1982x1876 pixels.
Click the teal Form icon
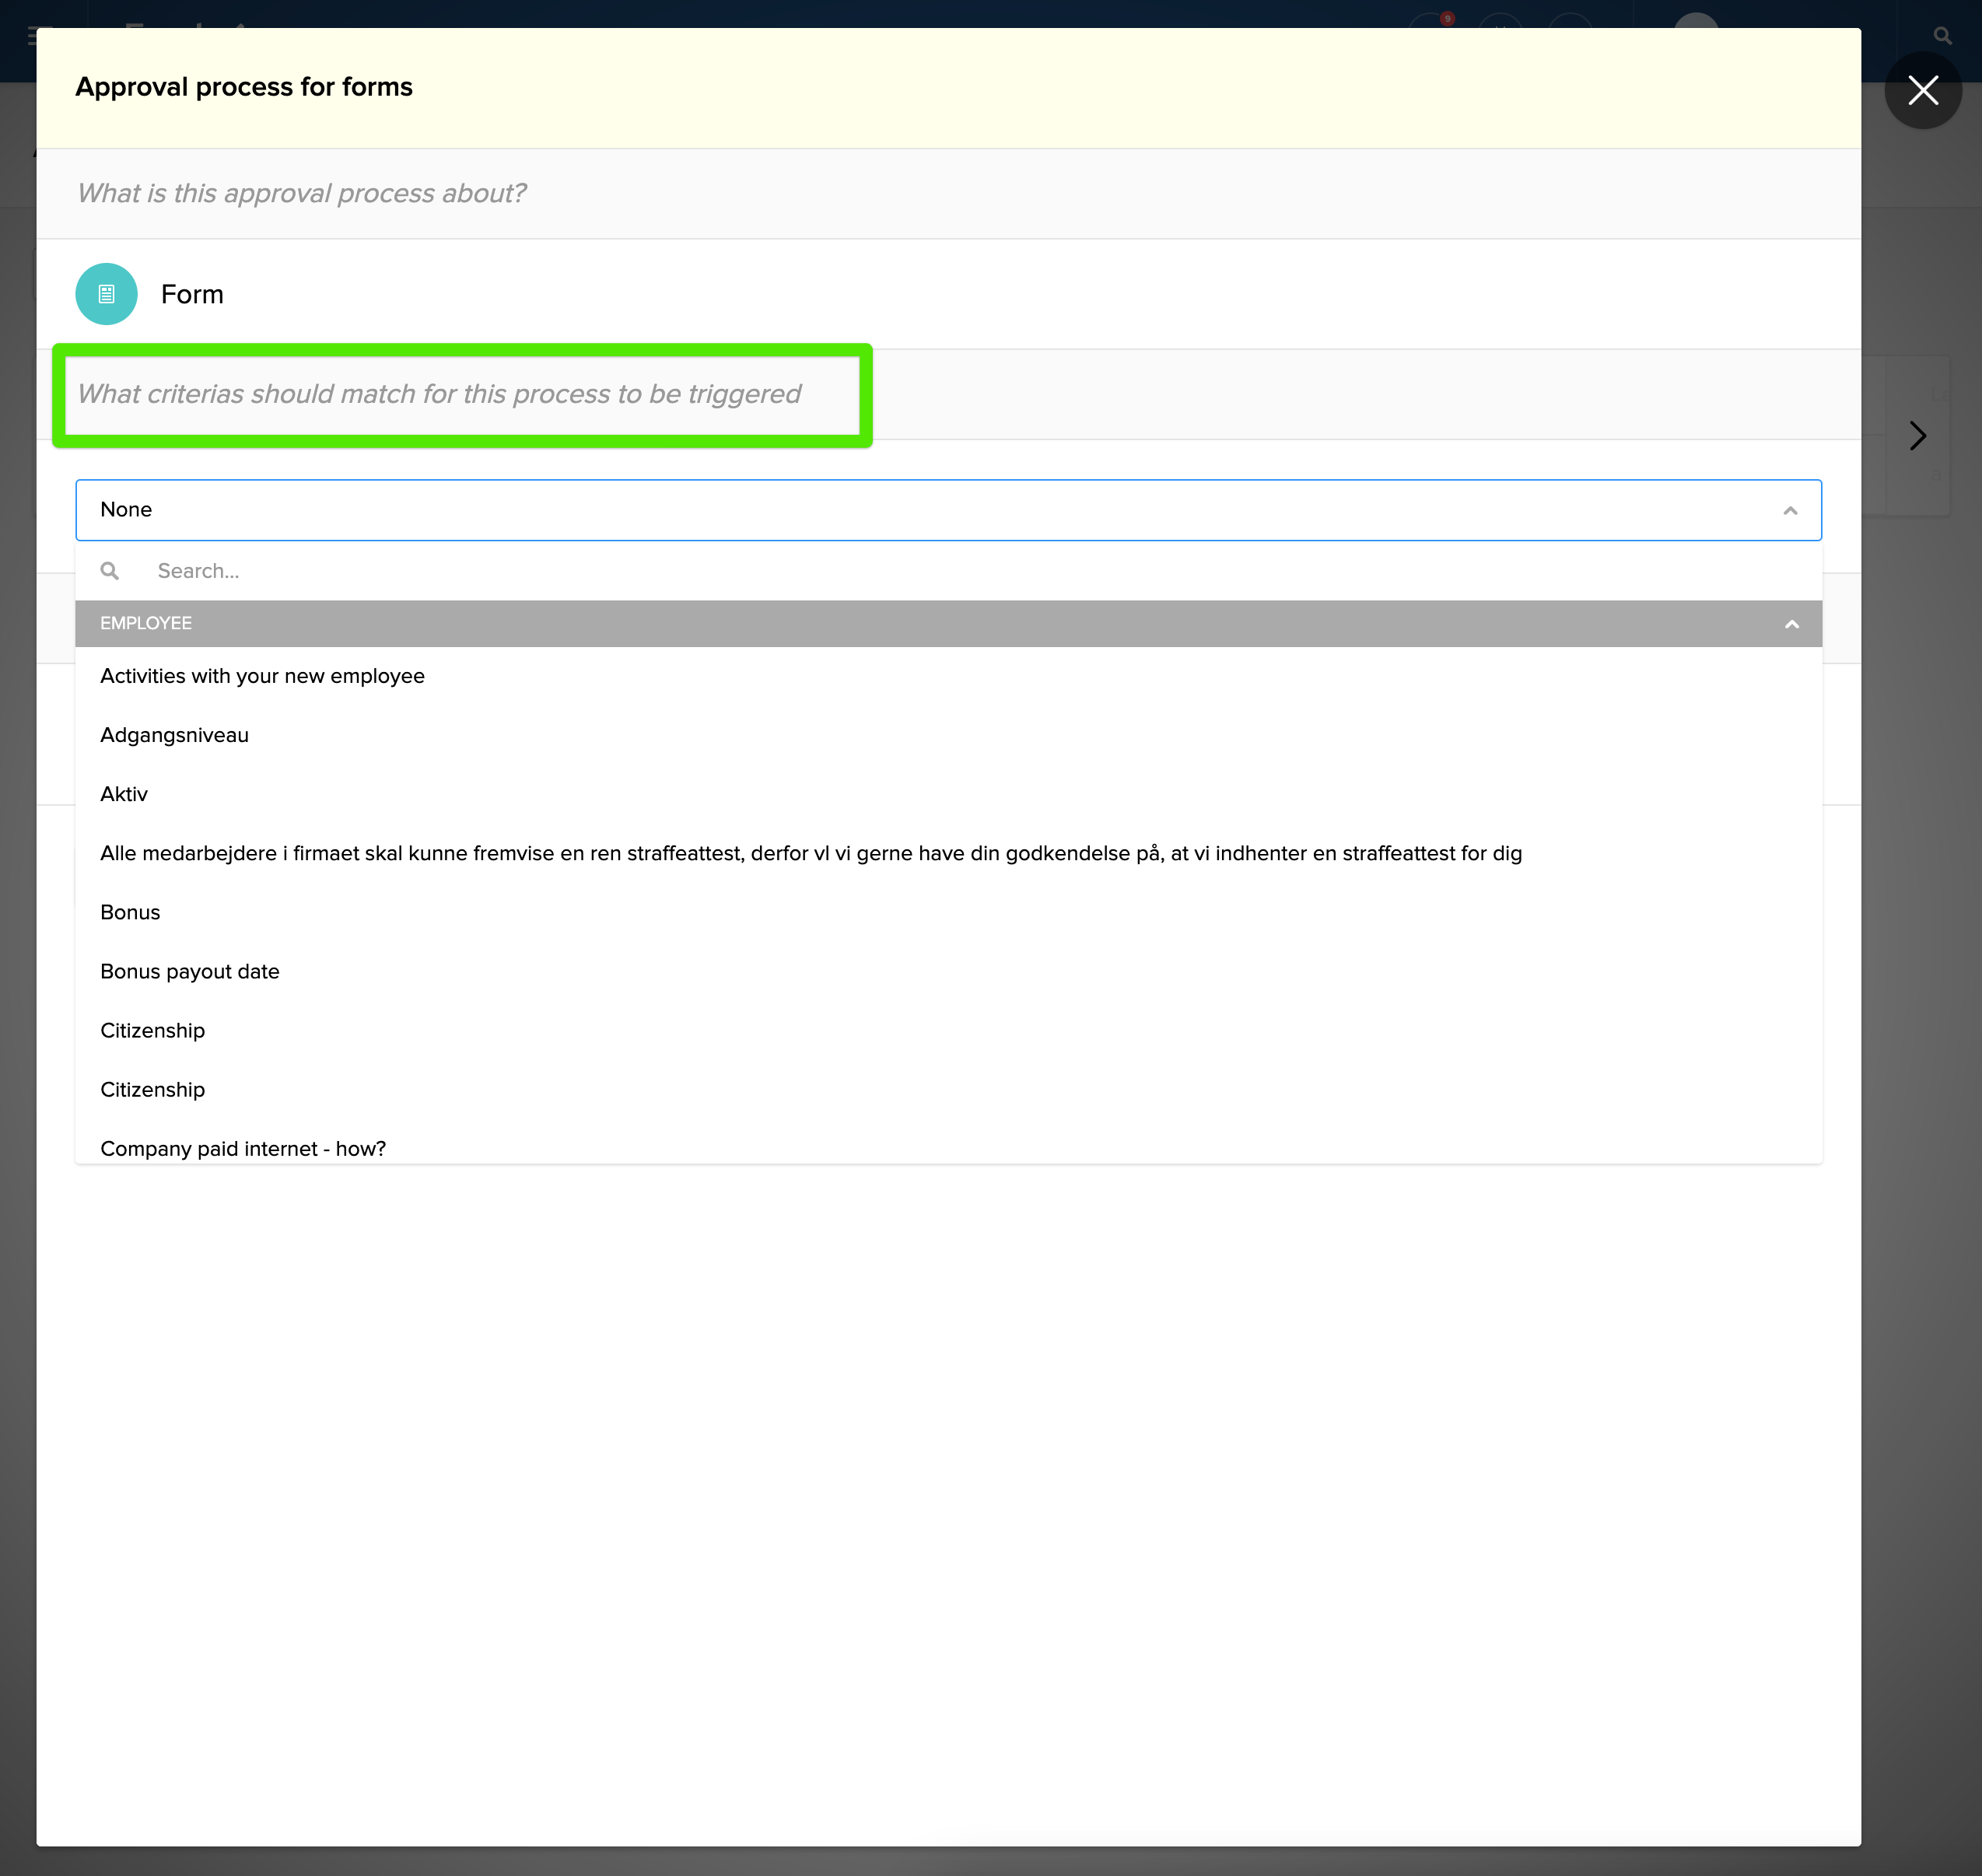106,294
